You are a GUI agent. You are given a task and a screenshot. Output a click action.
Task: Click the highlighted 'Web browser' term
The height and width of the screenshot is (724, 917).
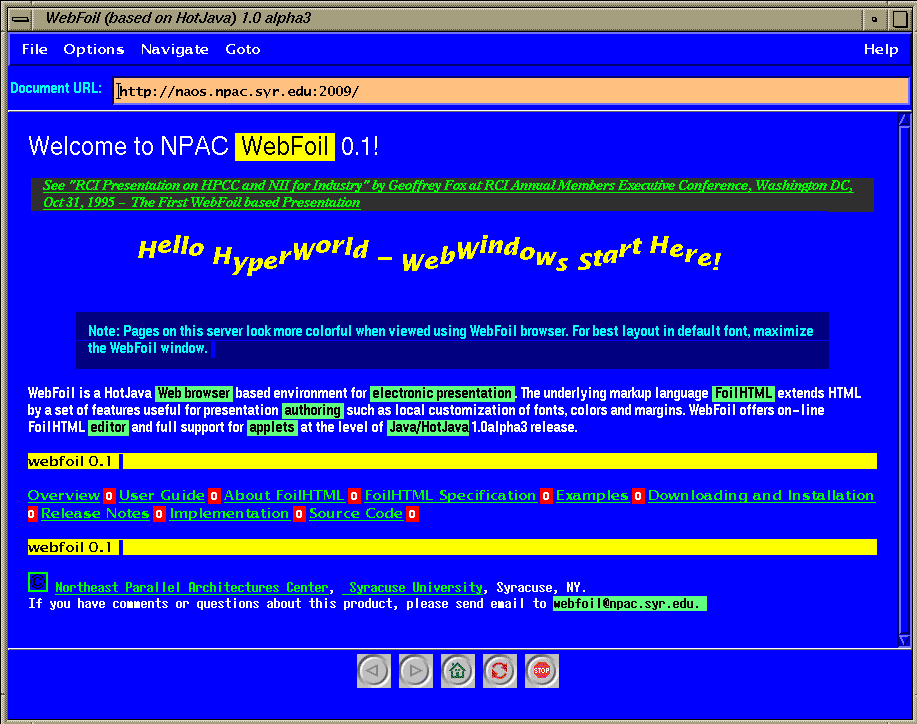tap(194, 393)
